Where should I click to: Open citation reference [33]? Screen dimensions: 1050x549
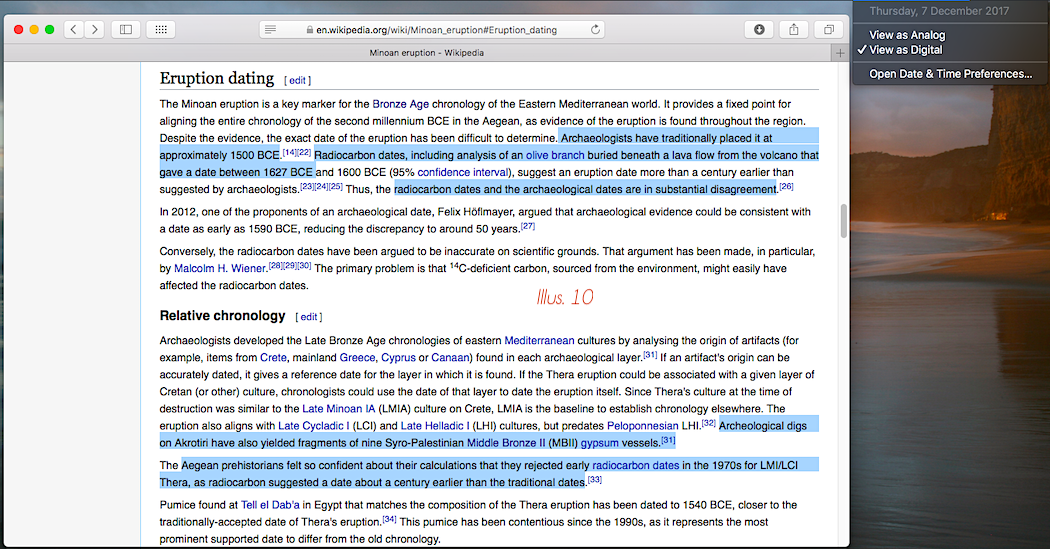(x=595, y=479)
